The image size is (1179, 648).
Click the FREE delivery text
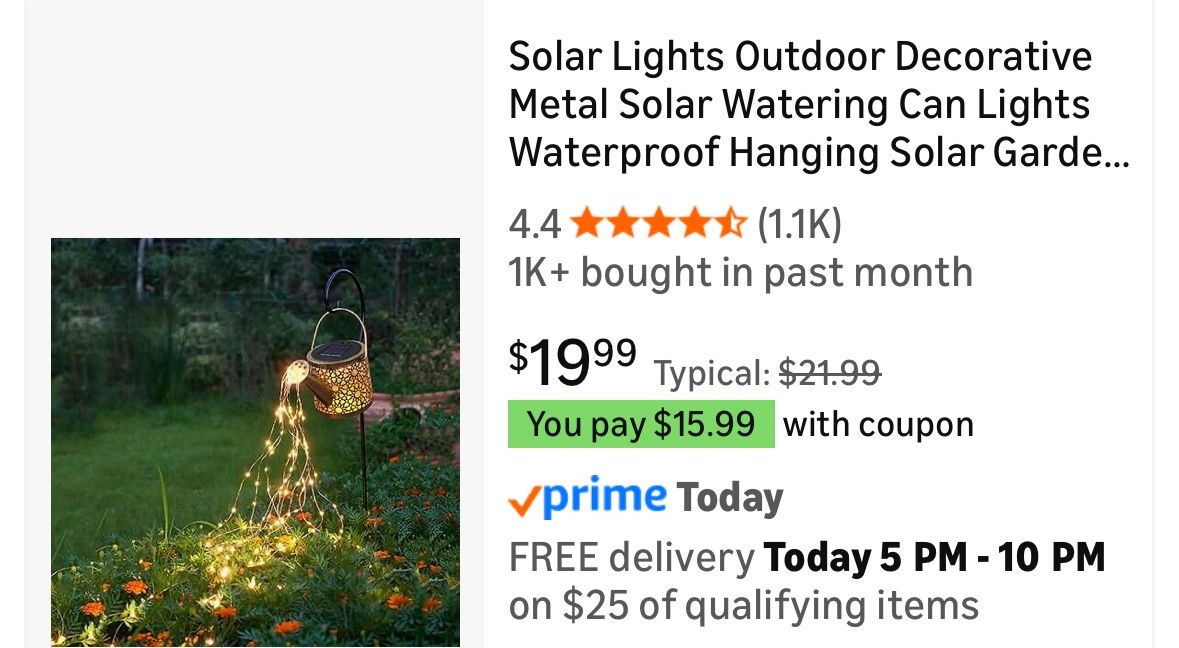[630, 557]
